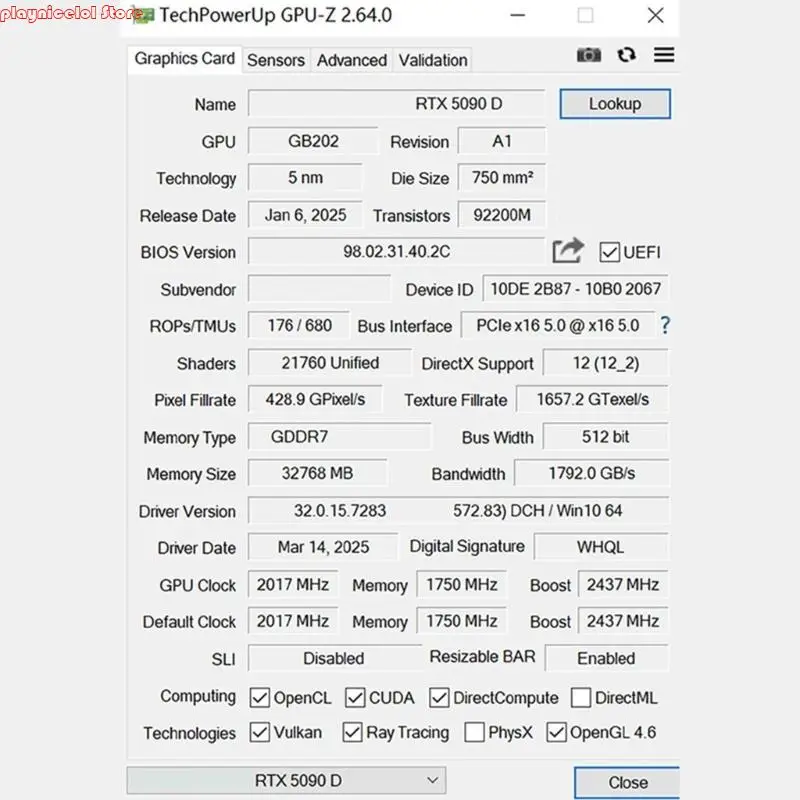Click the BIOS Version 98.02.31.40.2C field

tap(396, 252)
